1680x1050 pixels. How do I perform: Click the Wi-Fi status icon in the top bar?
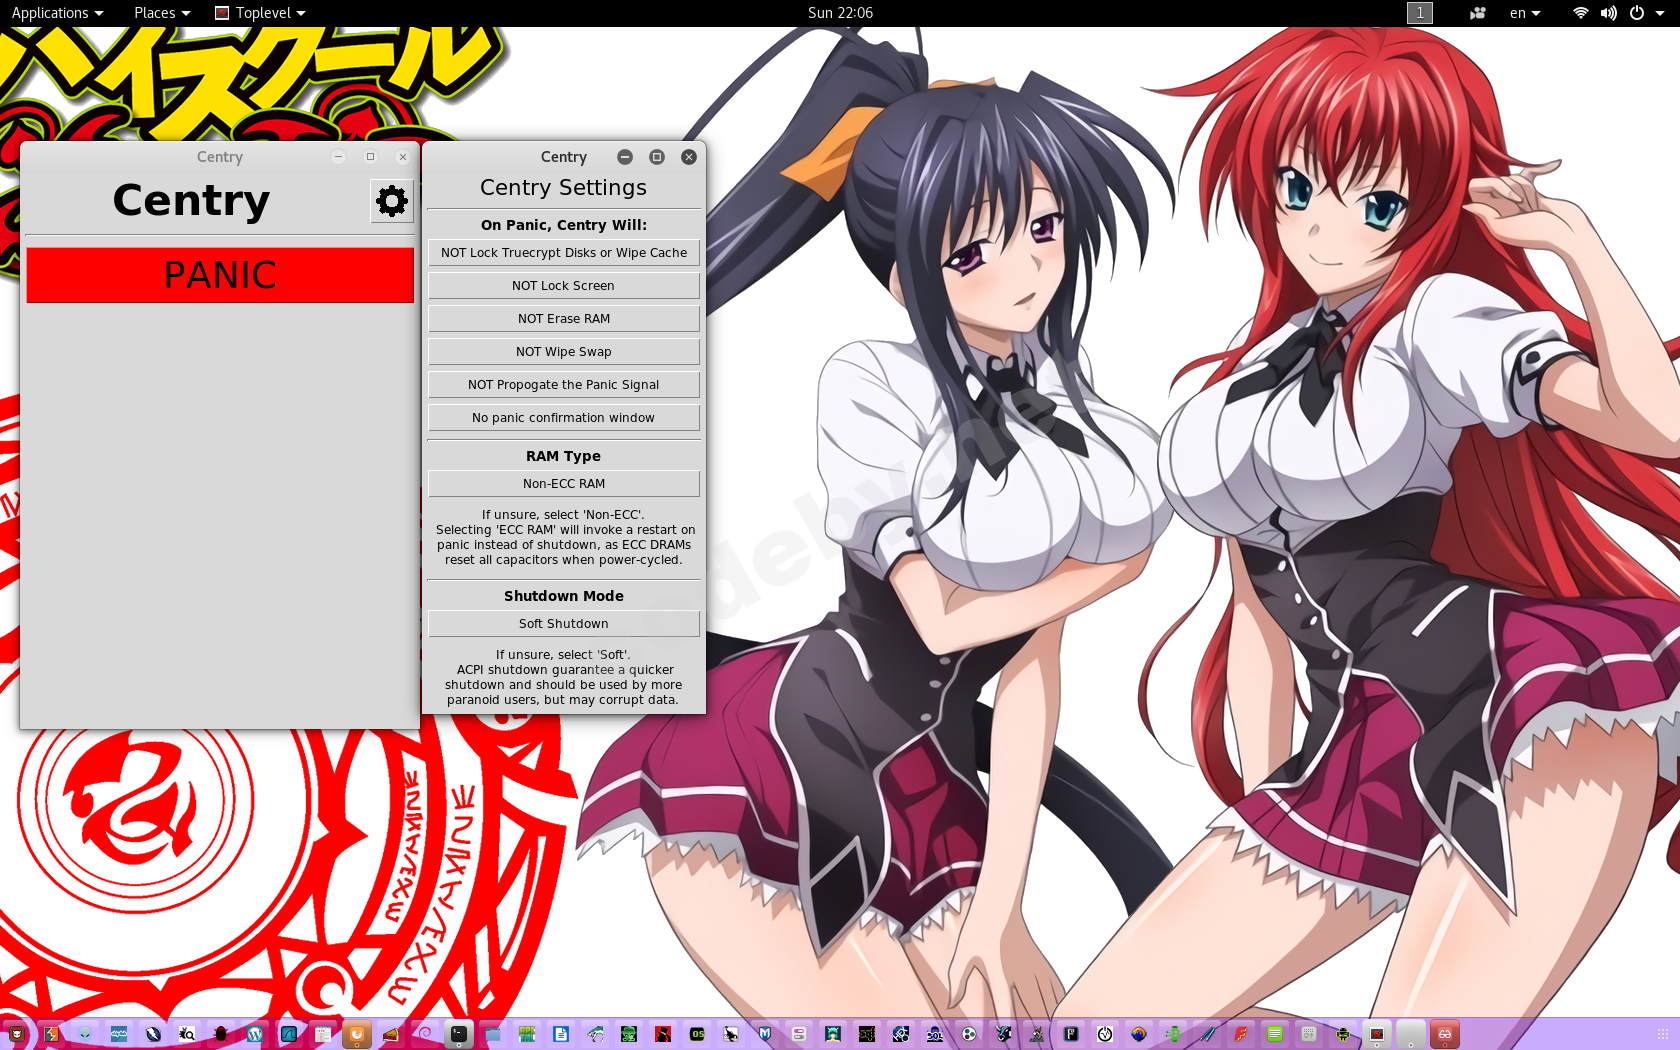click(x=1579, y=13)
